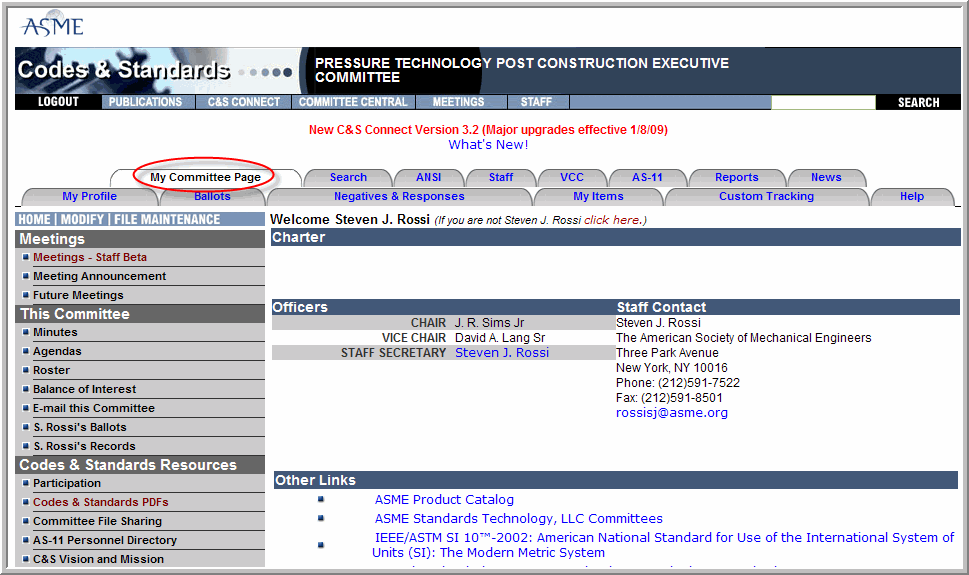Open S. Rossi's Records link

pos(84,446)
